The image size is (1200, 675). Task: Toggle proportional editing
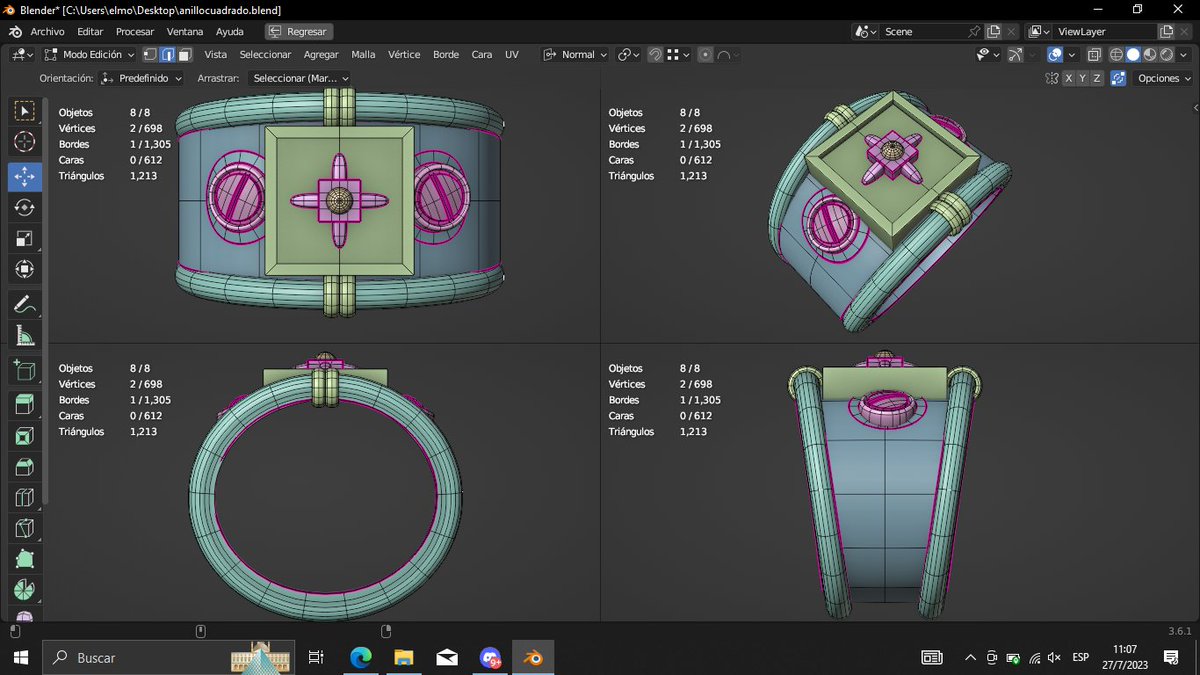coord(706,55)
